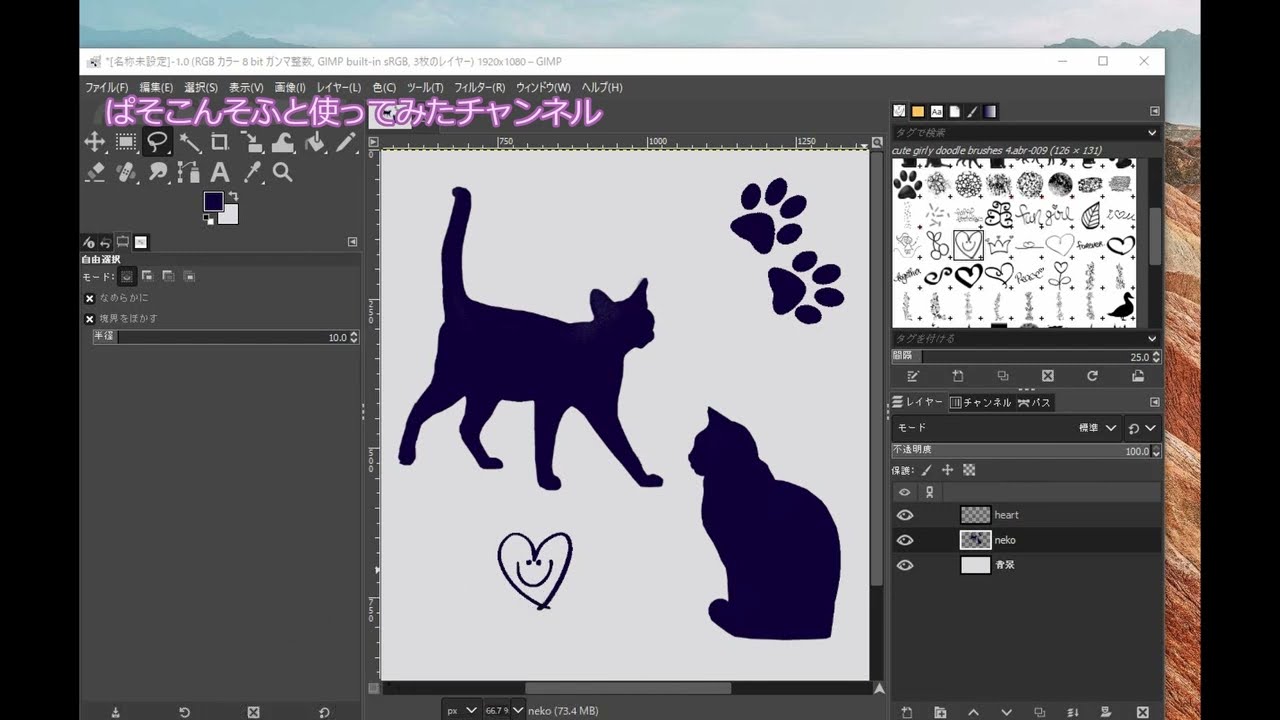1280x720 pixels.
Task: Delete the selected layer
Action: click(1143, 712)
